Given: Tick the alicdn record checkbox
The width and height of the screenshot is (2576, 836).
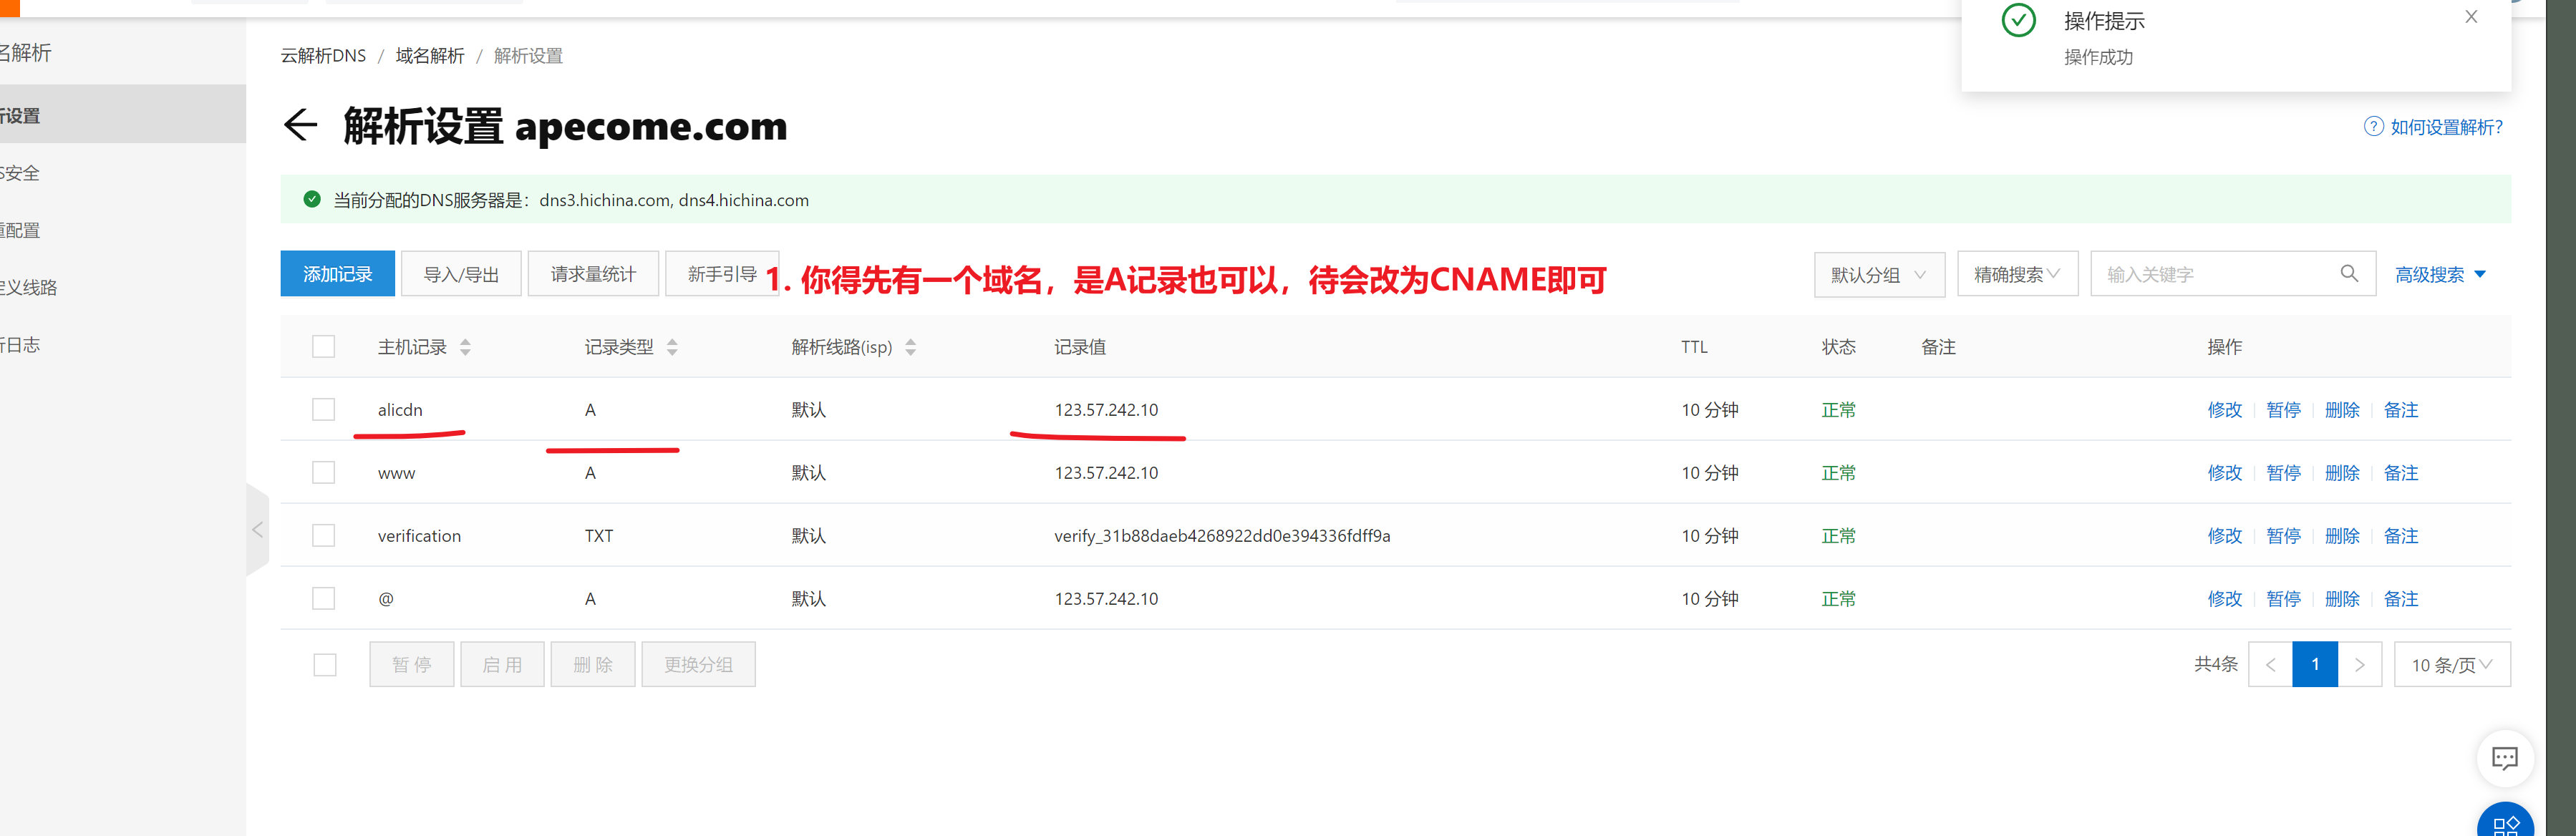Looking at the screenshot, I should tap(323, 409).
